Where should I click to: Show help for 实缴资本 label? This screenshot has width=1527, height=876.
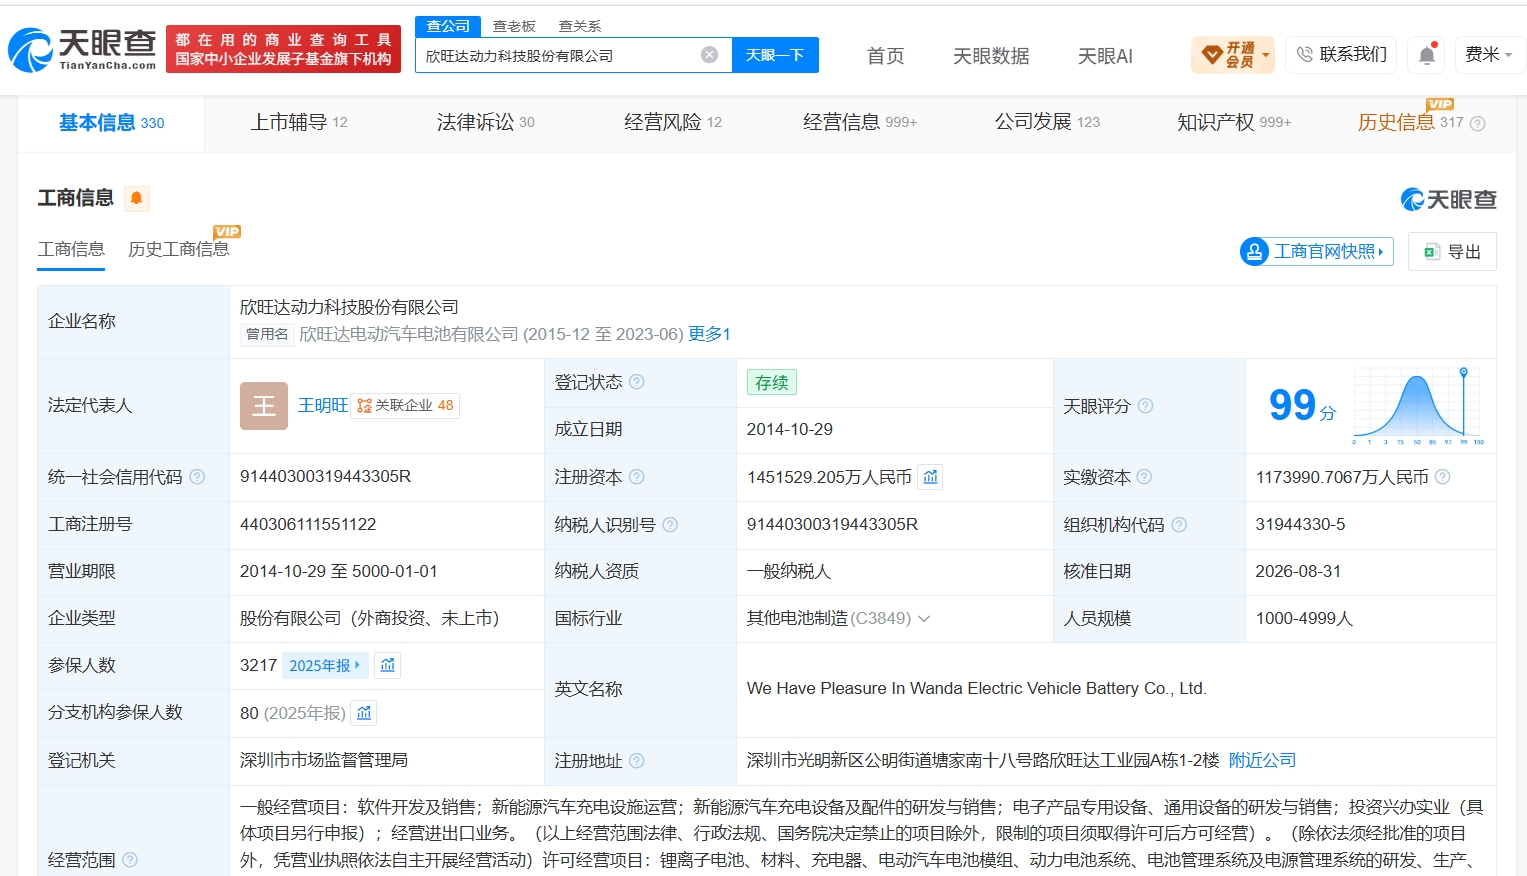[1144, 477]
